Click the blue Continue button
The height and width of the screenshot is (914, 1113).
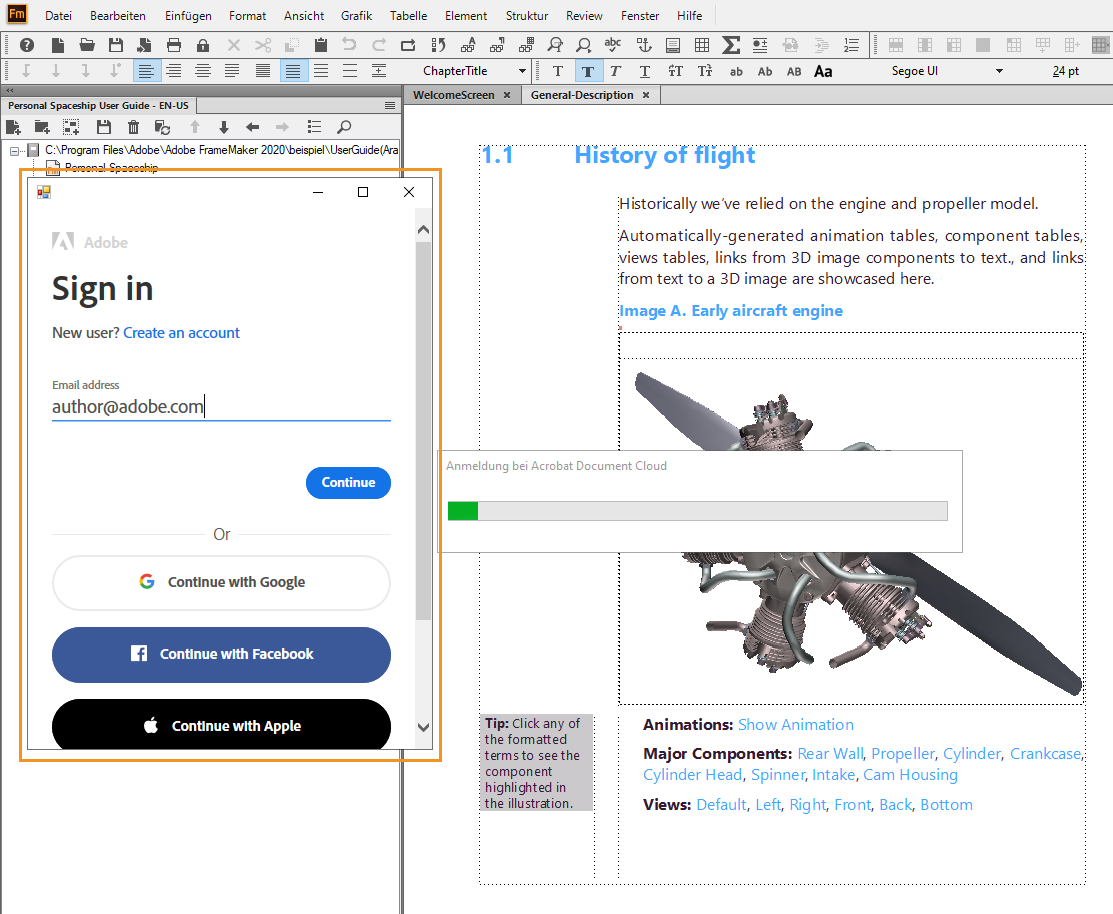coord(348,482)
